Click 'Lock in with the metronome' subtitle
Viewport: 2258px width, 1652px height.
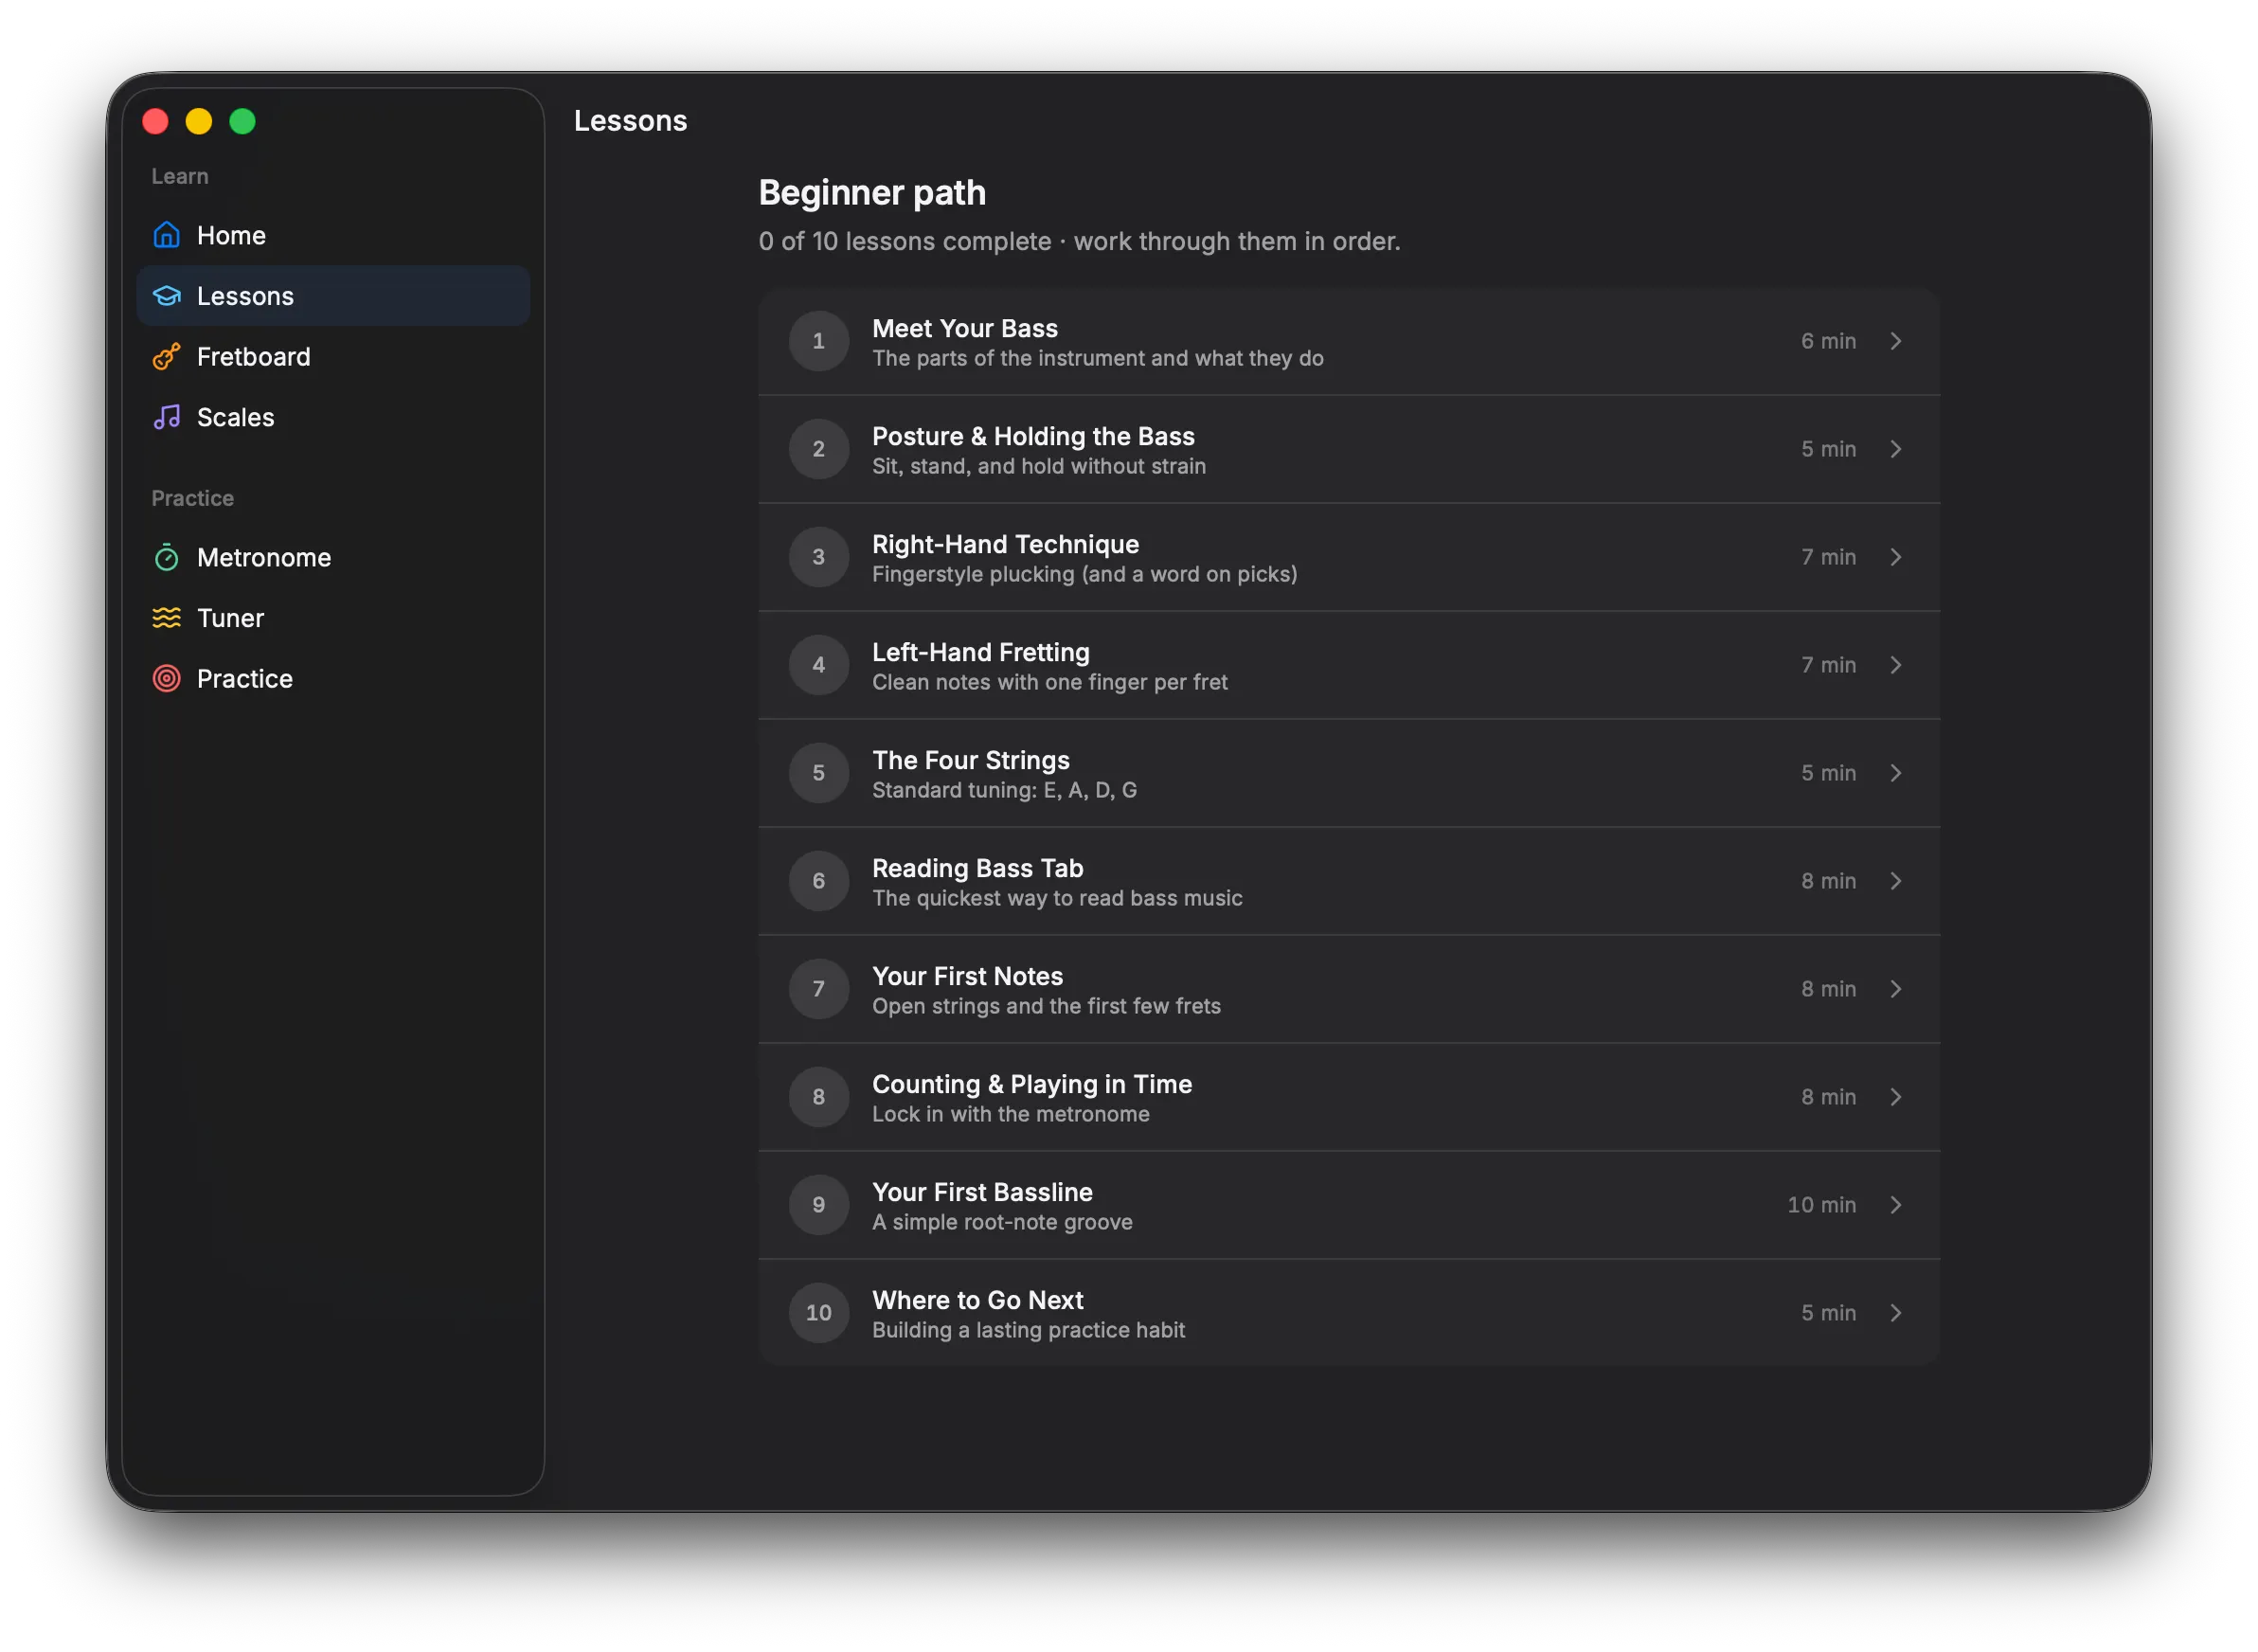pyautogui.click(x=1010, y=1114)
